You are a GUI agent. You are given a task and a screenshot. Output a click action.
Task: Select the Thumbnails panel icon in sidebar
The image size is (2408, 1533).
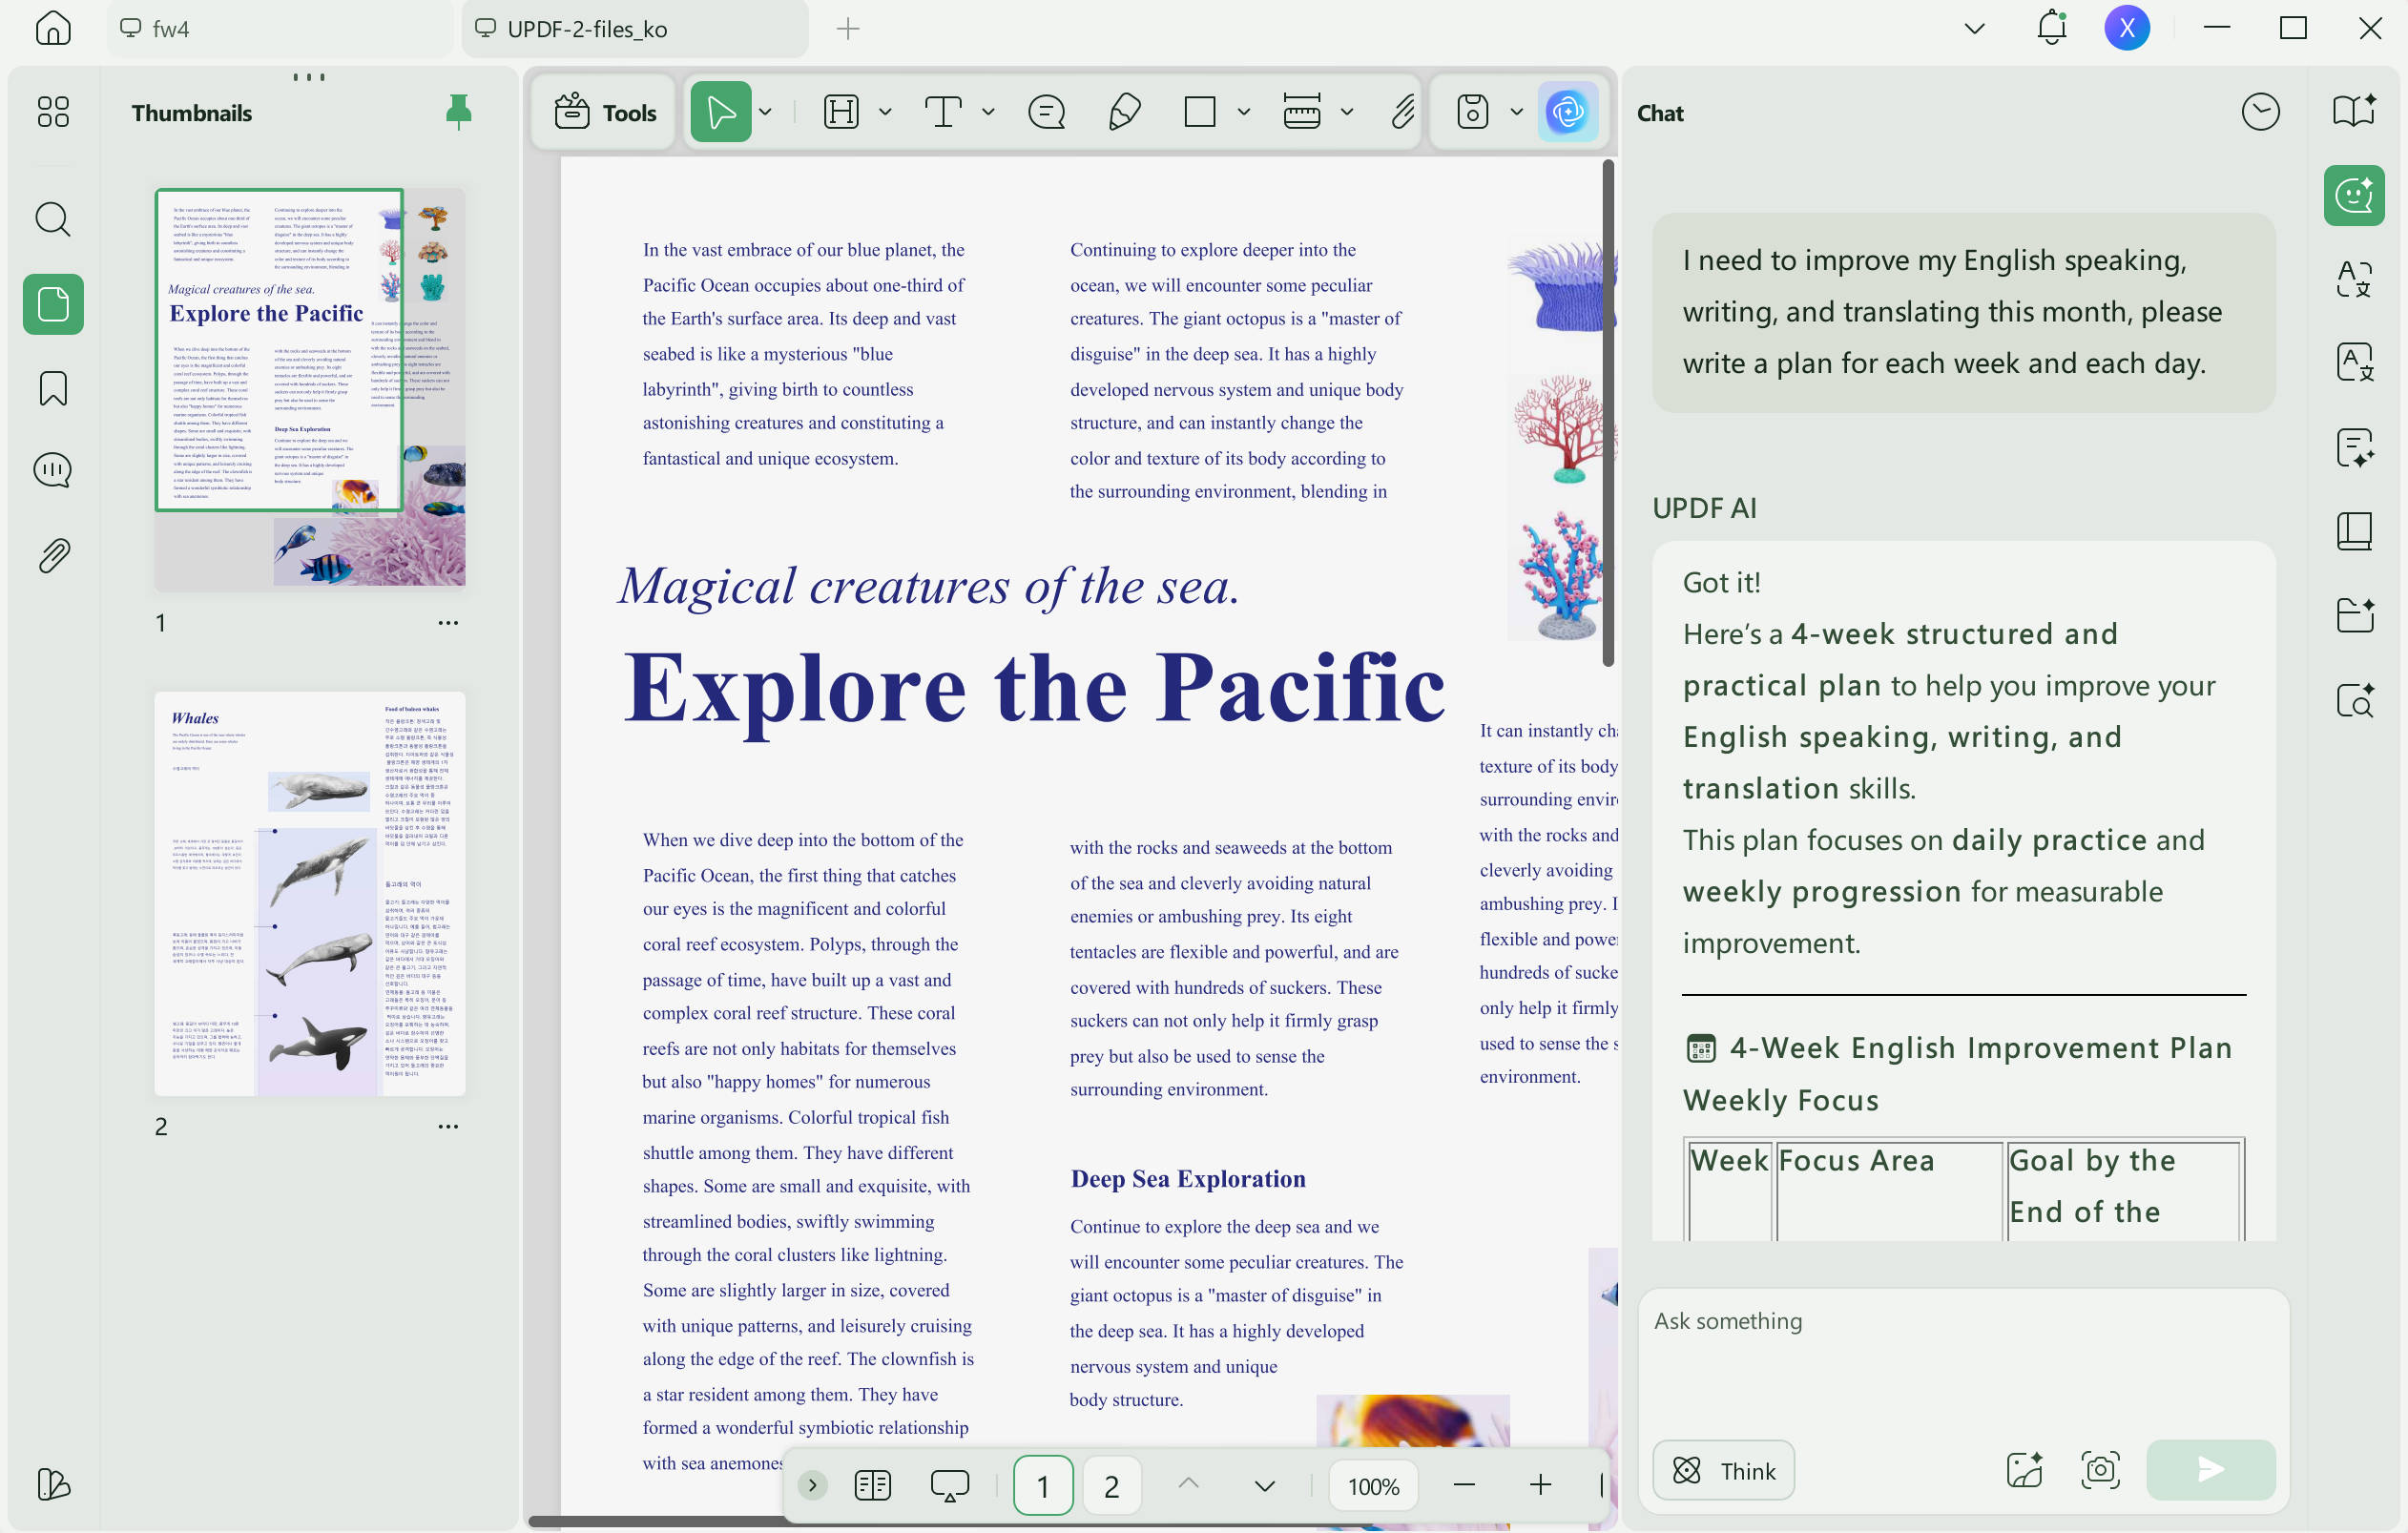tap(53, 304)
